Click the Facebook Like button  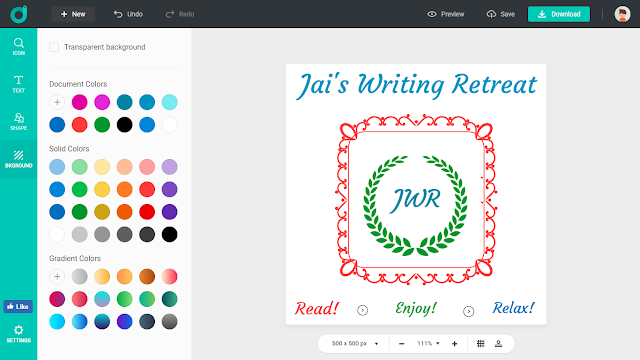[18, 306]
